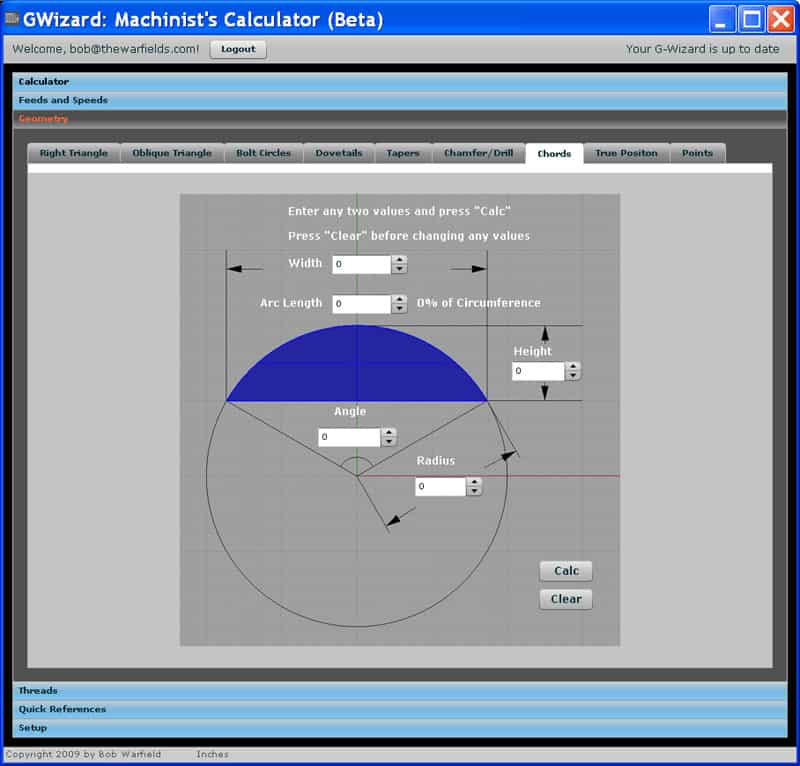Expand the Threads section
The width and height of the screenshot is (800, 766).
coord(38,690)
